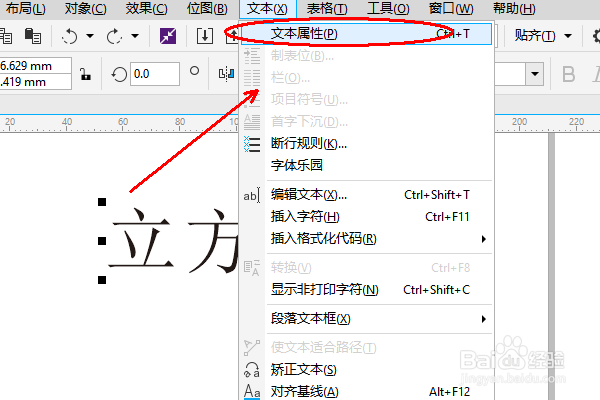Click the 矫正文本 icon

(252, 370)
